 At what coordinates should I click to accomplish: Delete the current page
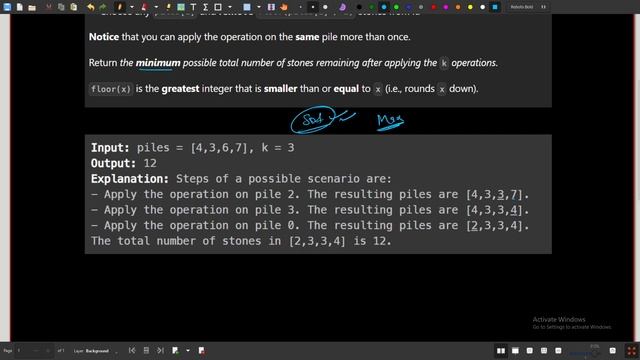pyautogui.click(x=202, y=351)
